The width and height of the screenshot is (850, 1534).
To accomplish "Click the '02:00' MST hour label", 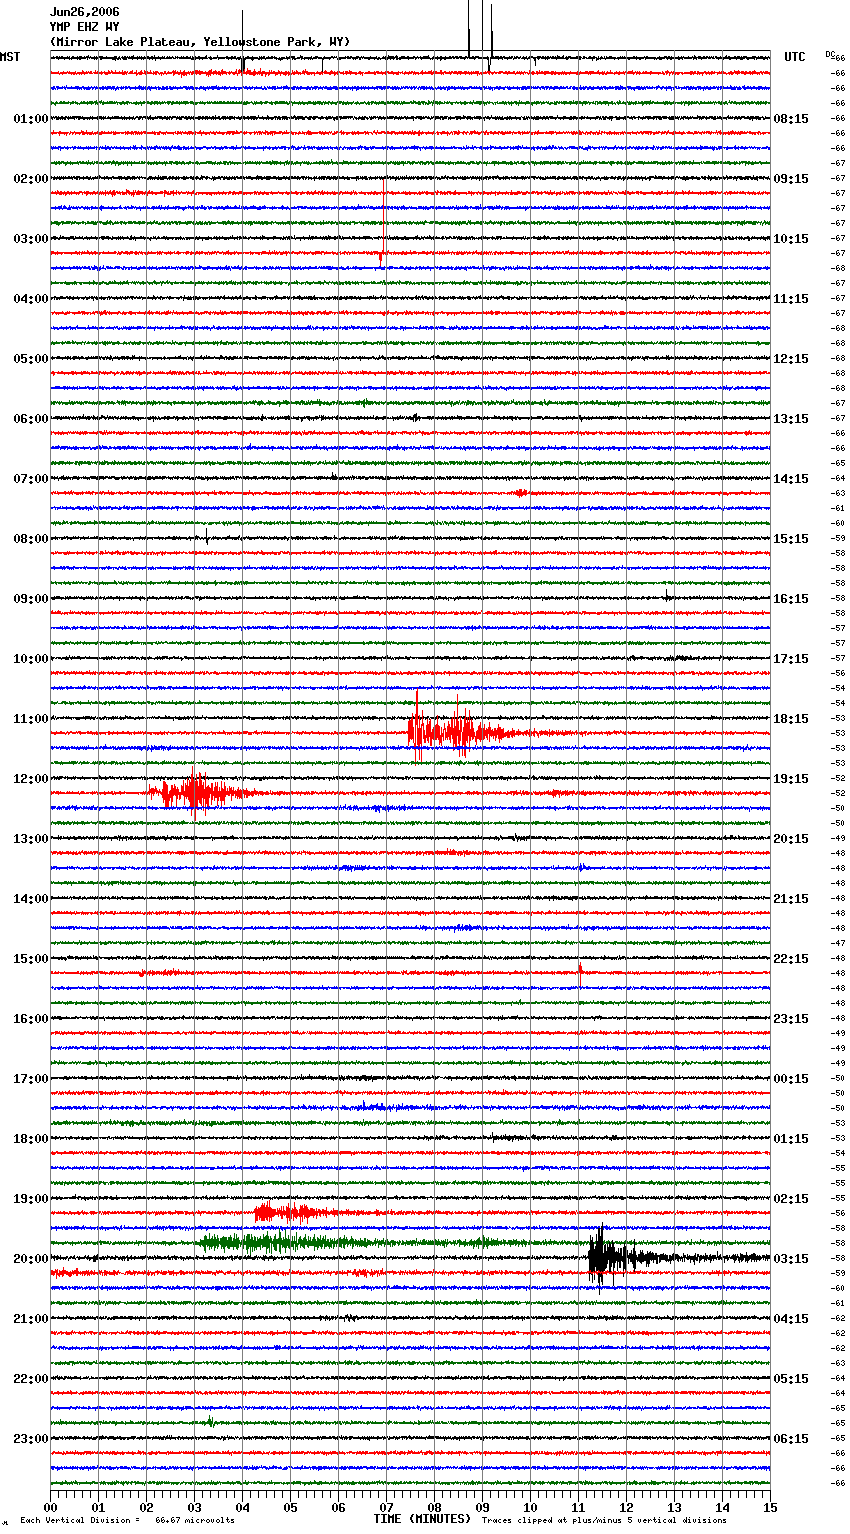I will (31, 179).
